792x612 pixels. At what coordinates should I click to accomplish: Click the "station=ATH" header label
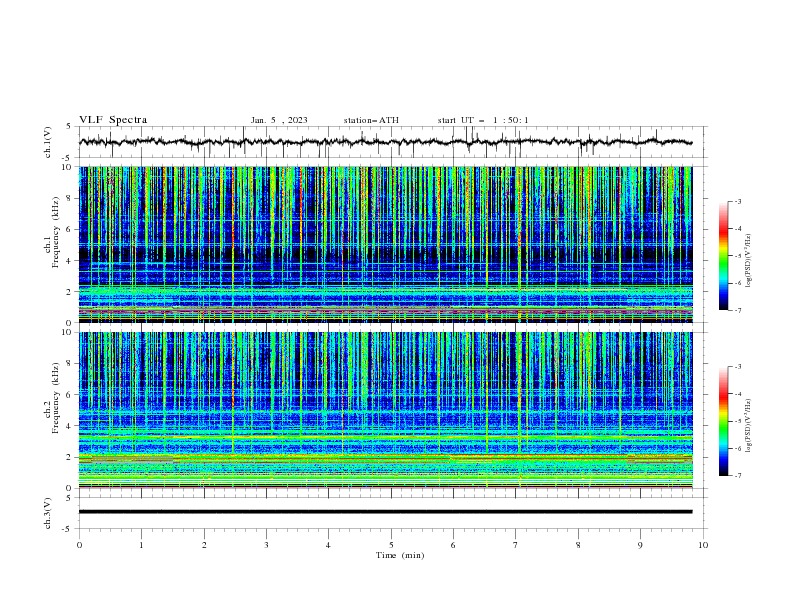click(x=371, y=120)
